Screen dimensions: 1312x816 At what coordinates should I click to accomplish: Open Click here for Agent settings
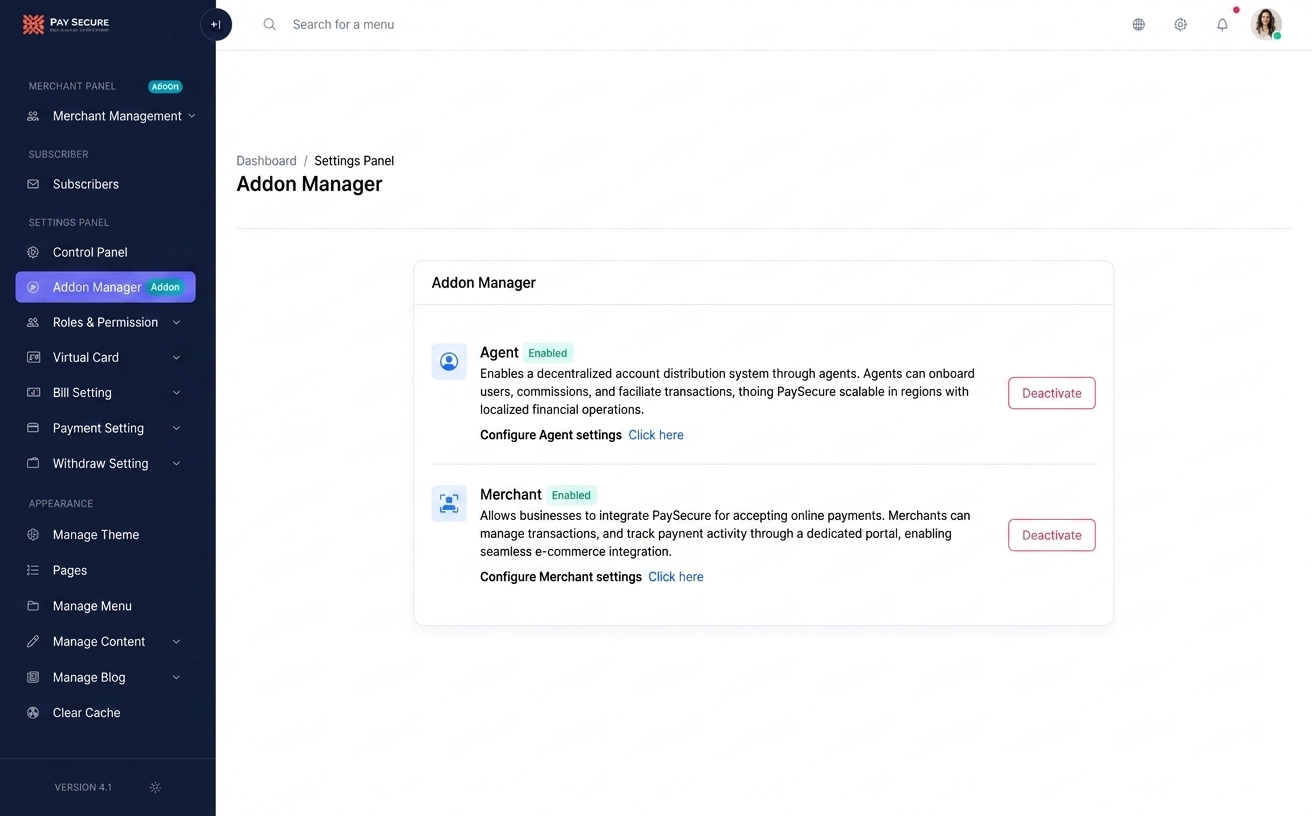pyautogui.click(x=656, y=435)
